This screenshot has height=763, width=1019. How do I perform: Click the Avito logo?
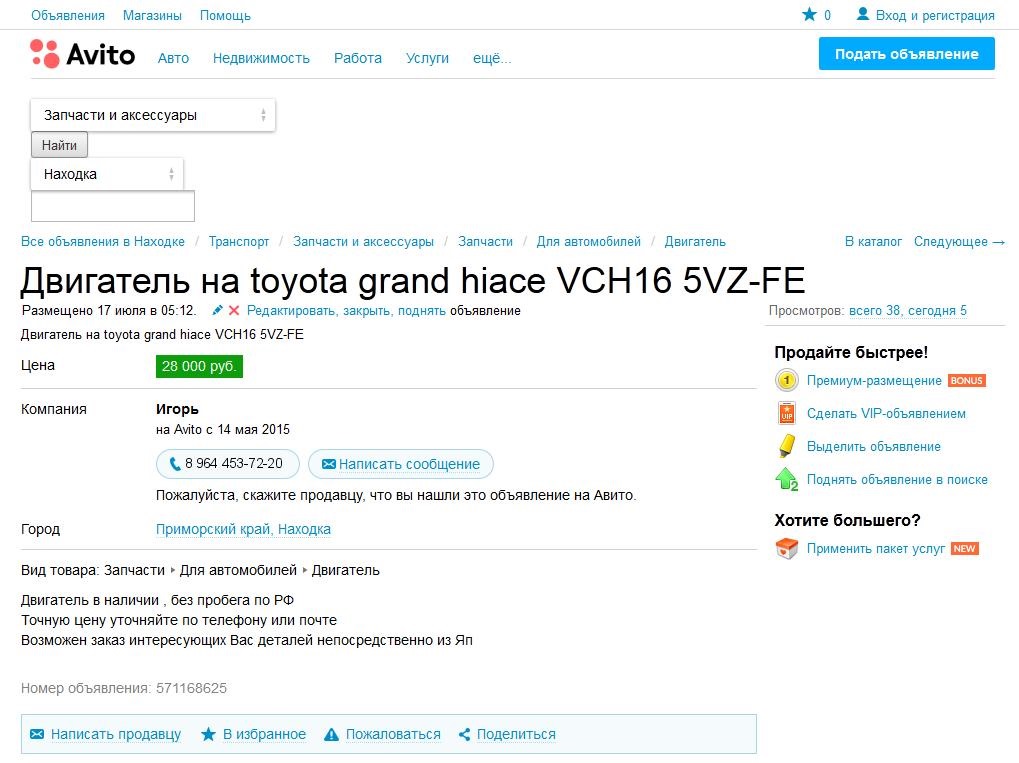(x=83, y=54)
